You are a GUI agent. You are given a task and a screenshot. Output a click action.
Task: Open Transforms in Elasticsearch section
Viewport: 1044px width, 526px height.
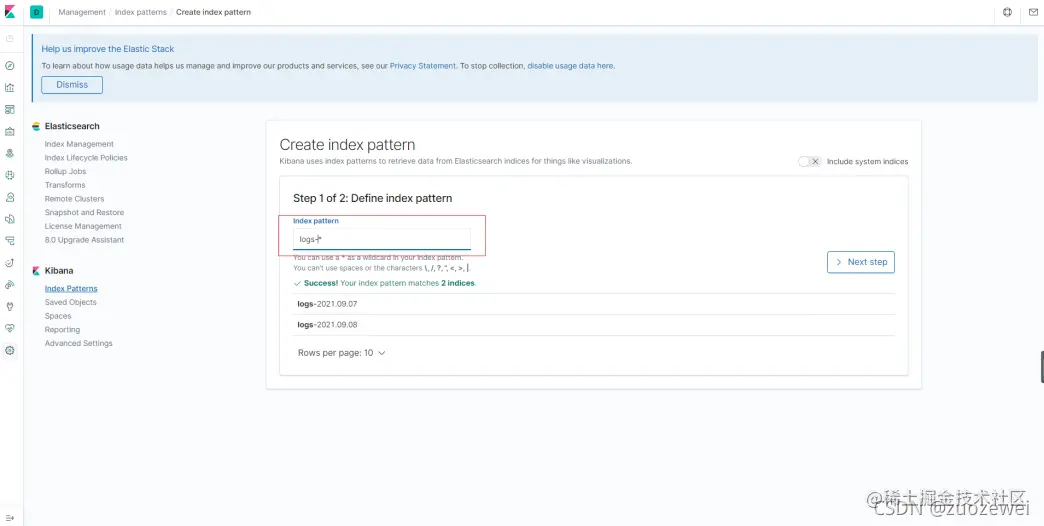(65, 185)
